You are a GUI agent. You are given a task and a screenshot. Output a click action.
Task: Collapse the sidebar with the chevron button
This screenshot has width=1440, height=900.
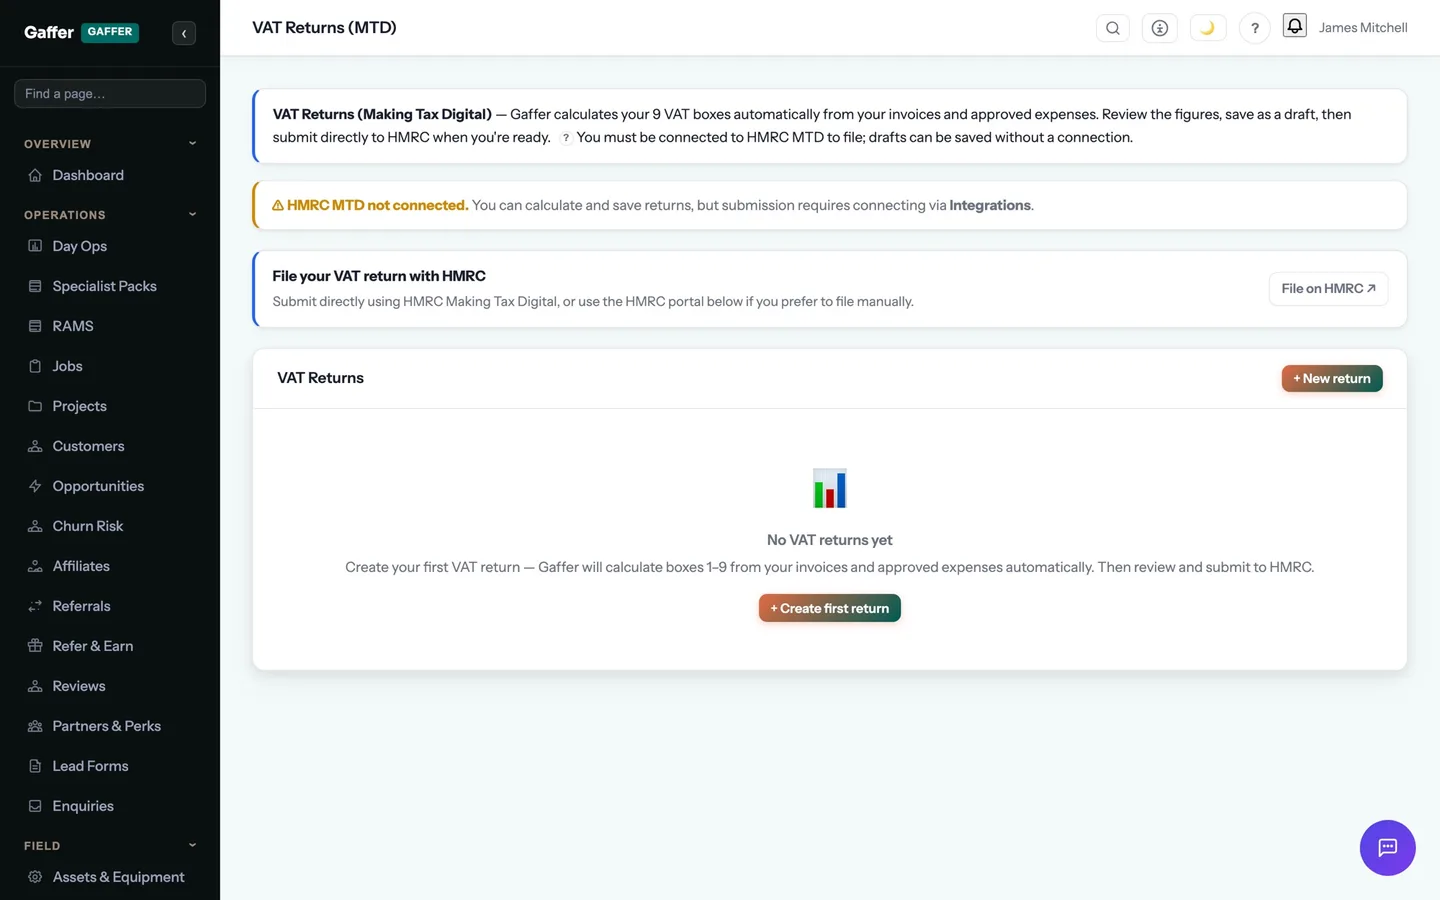(184, 33)
